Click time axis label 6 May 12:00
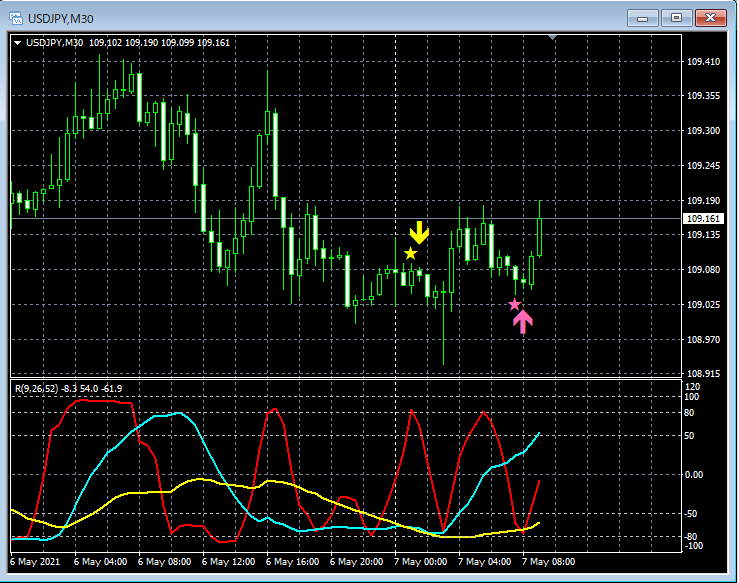This screenshot has width=739, height=583. point(229,562)
